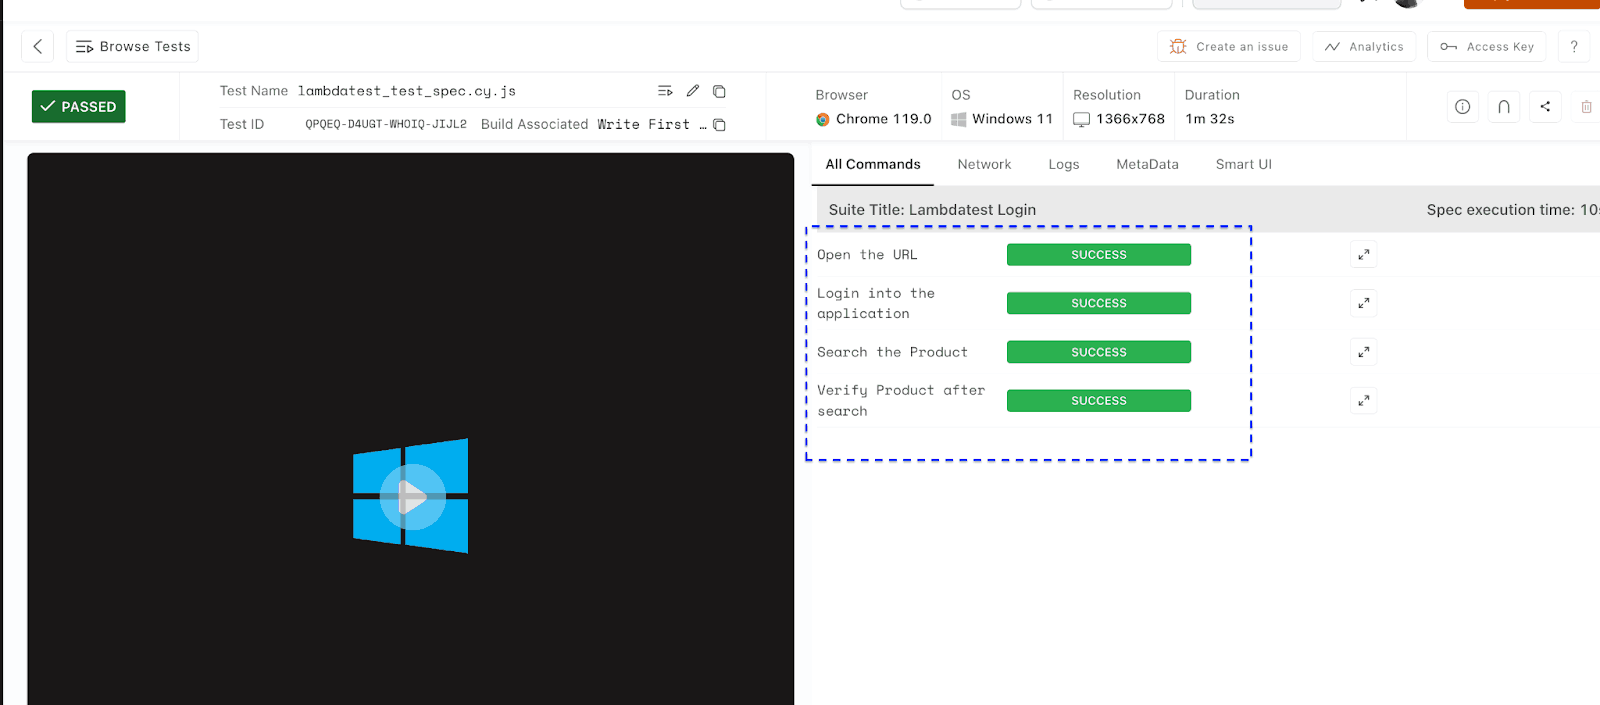Open the test name list icon
Image resolution: width=1600 pixels, height=705 pixels.
665,91
